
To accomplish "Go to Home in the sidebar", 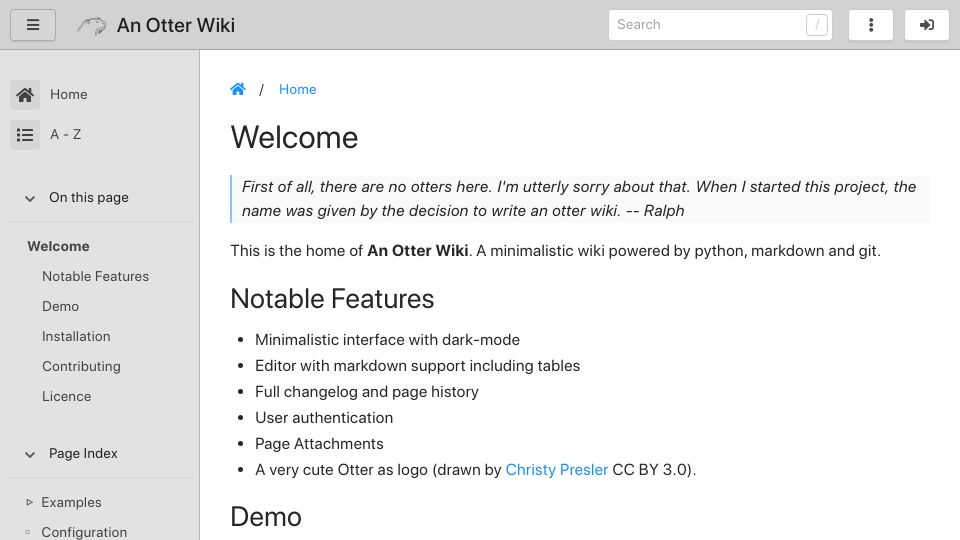I will (69, 94).
